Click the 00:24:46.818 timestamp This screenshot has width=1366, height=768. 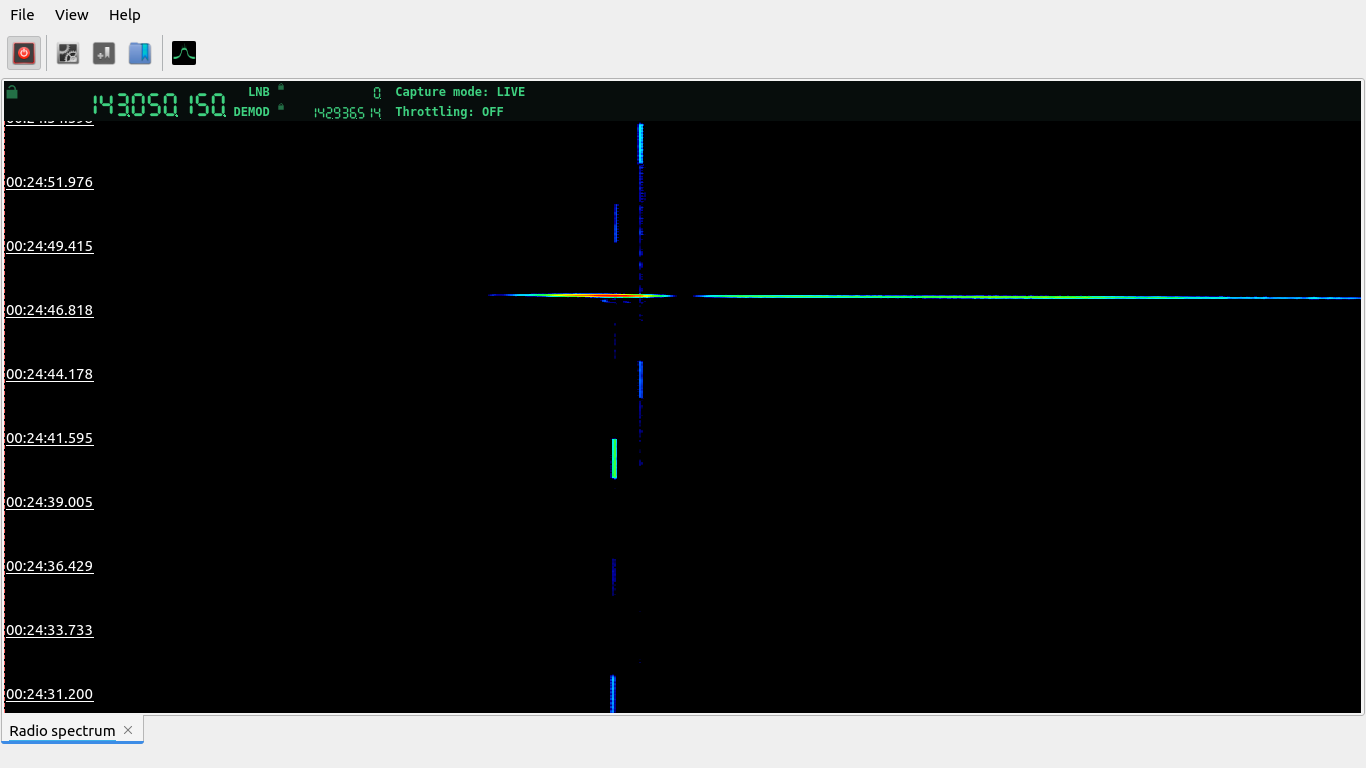coord(49,310)
